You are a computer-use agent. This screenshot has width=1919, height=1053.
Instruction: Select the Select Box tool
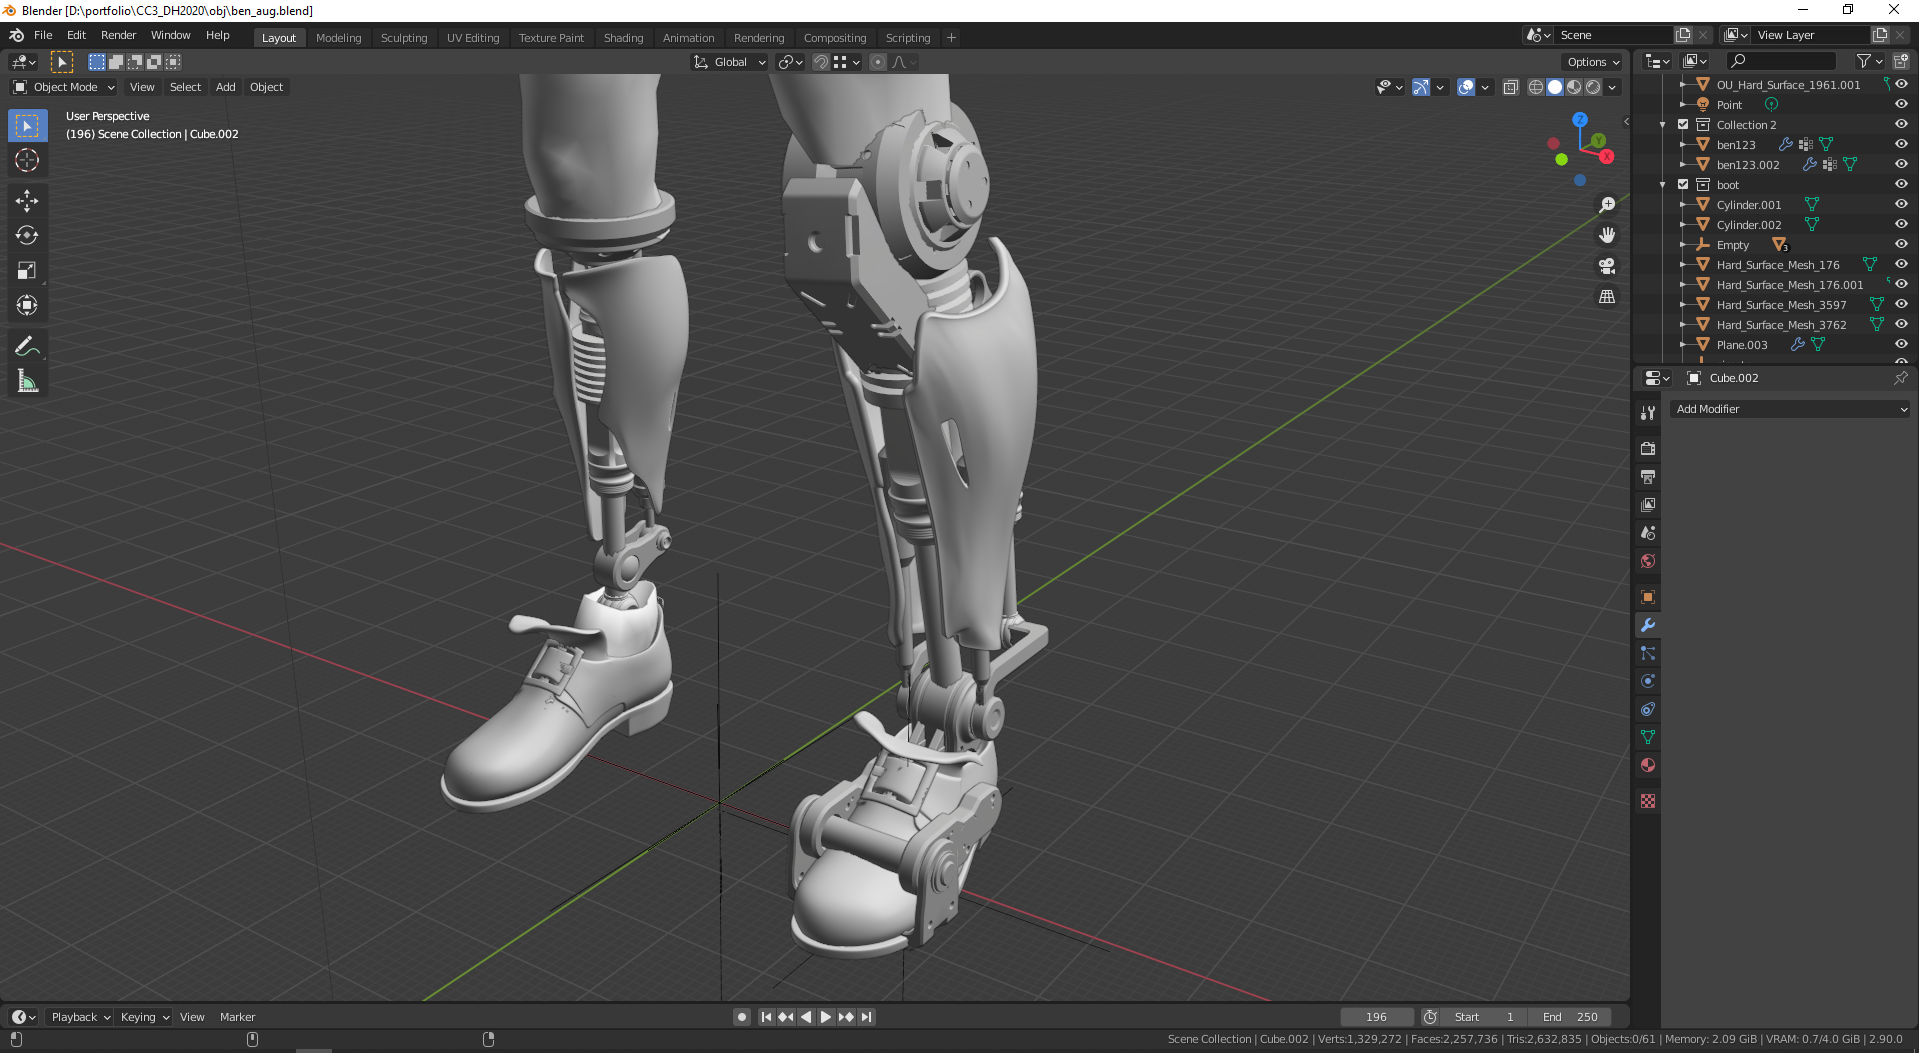27,126
